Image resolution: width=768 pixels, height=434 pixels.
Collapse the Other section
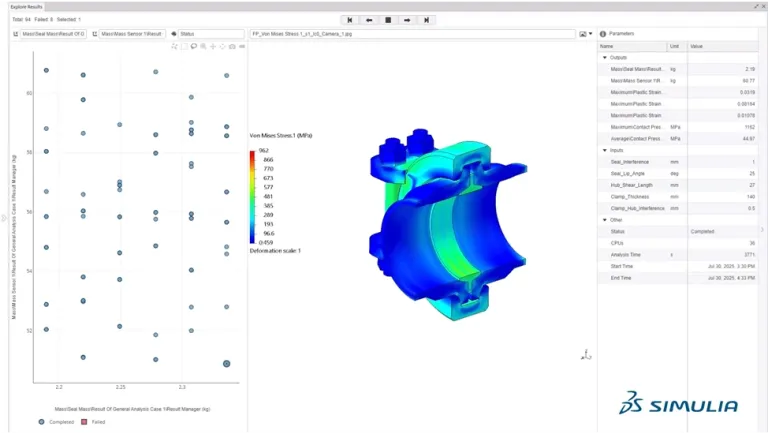click(x=605, y=220)
